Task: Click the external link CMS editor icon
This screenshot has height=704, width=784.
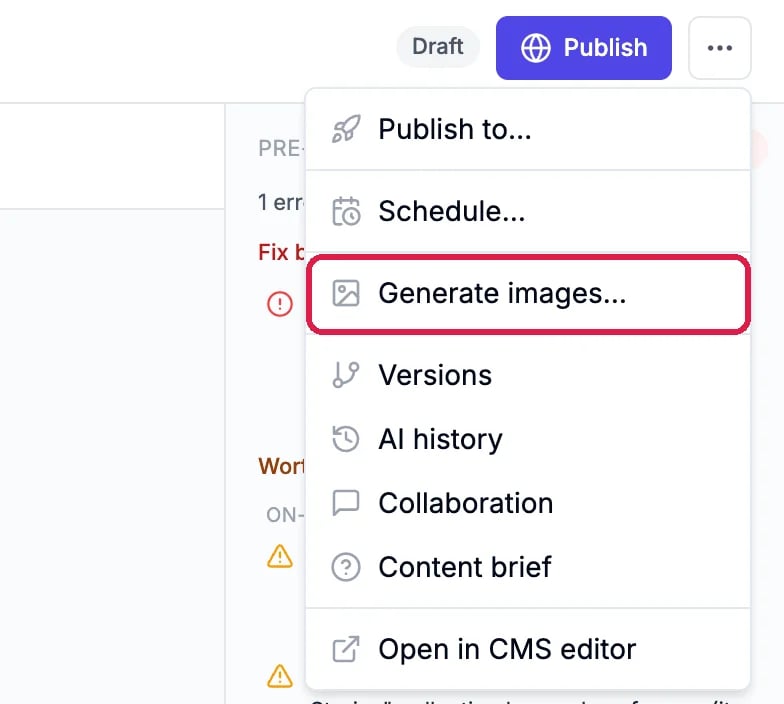Action: click(346, 649)
